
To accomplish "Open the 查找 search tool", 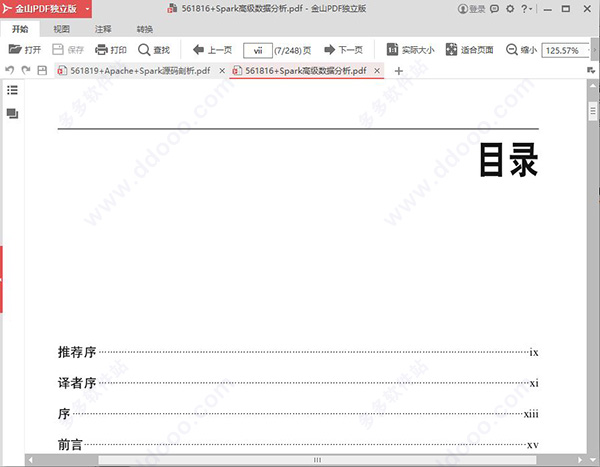I will [154, 50].
